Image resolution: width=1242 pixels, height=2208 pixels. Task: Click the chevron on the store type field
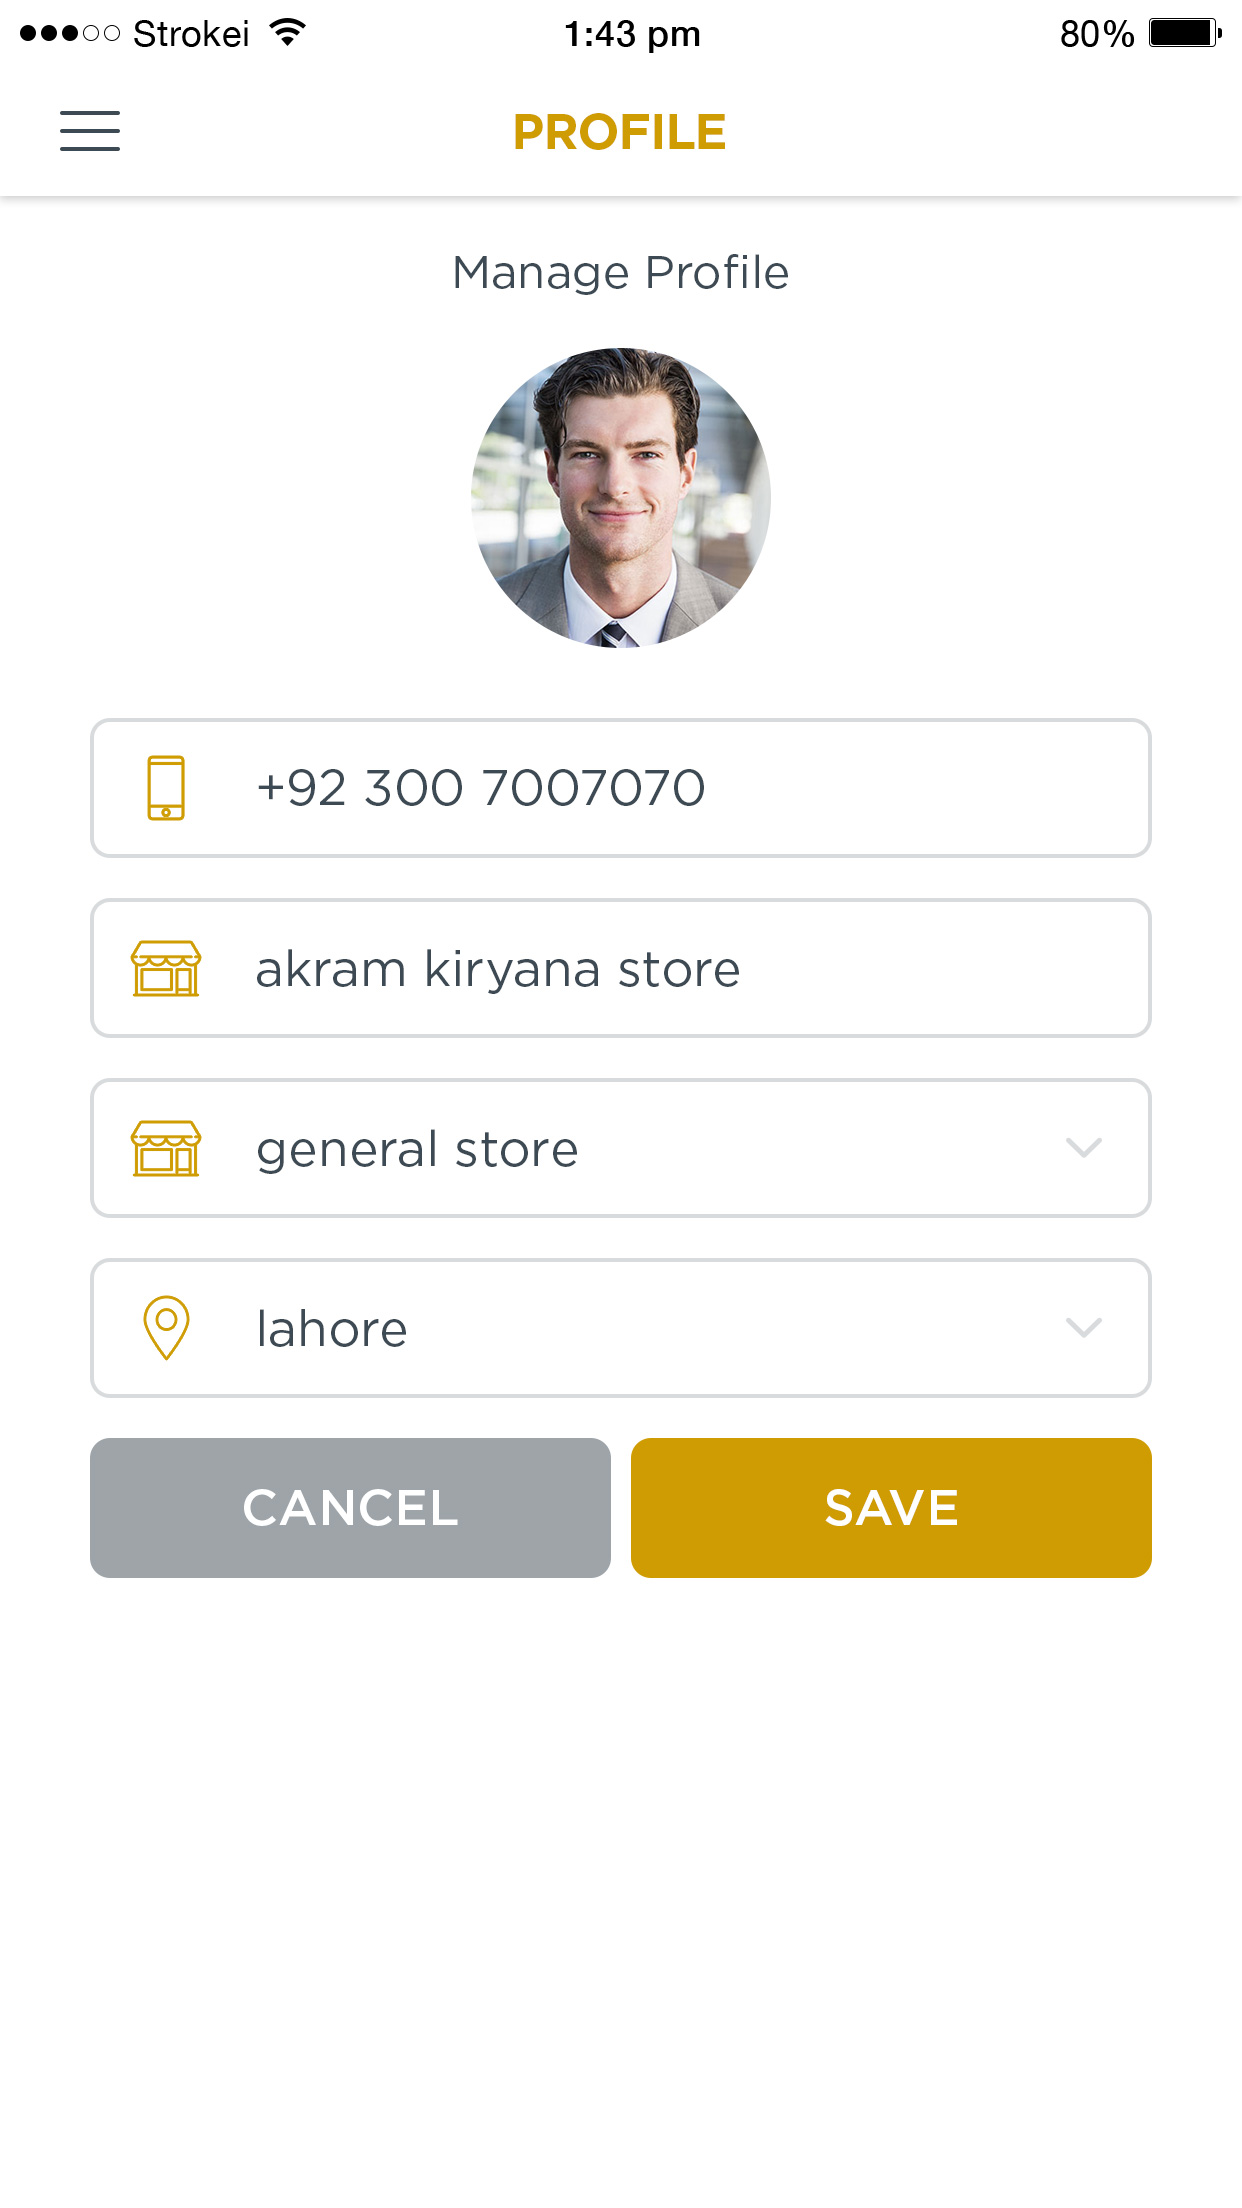click(x=1084, y=1150)
